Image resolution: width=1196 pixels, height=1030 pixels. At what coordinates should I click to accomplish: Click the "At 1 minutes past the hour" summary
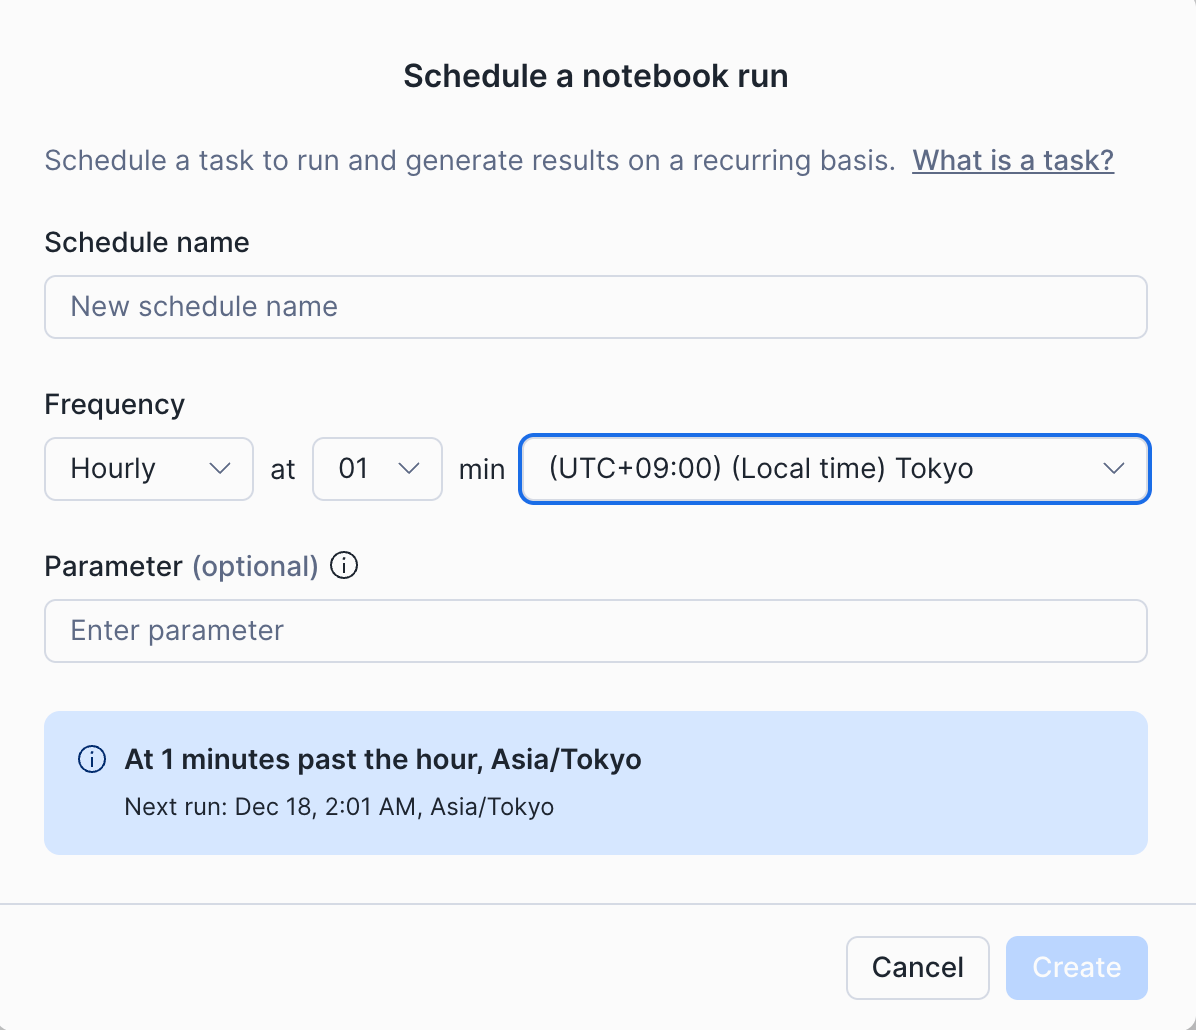tap(382, 760)
